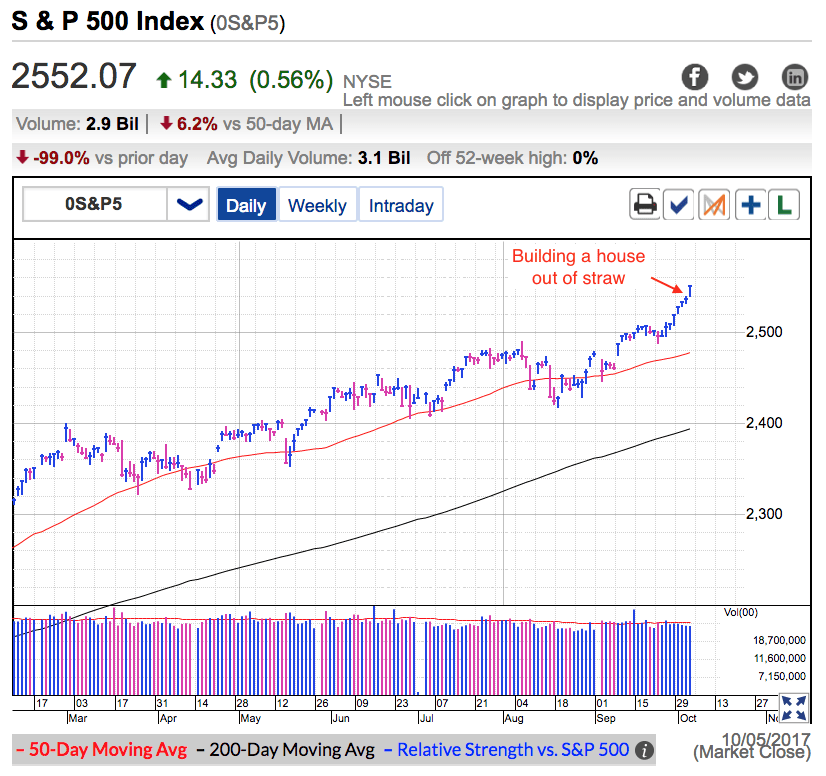Click the 2,500 price axis label
This screenshot has width=826, height=776.
[x=764, y=332]
